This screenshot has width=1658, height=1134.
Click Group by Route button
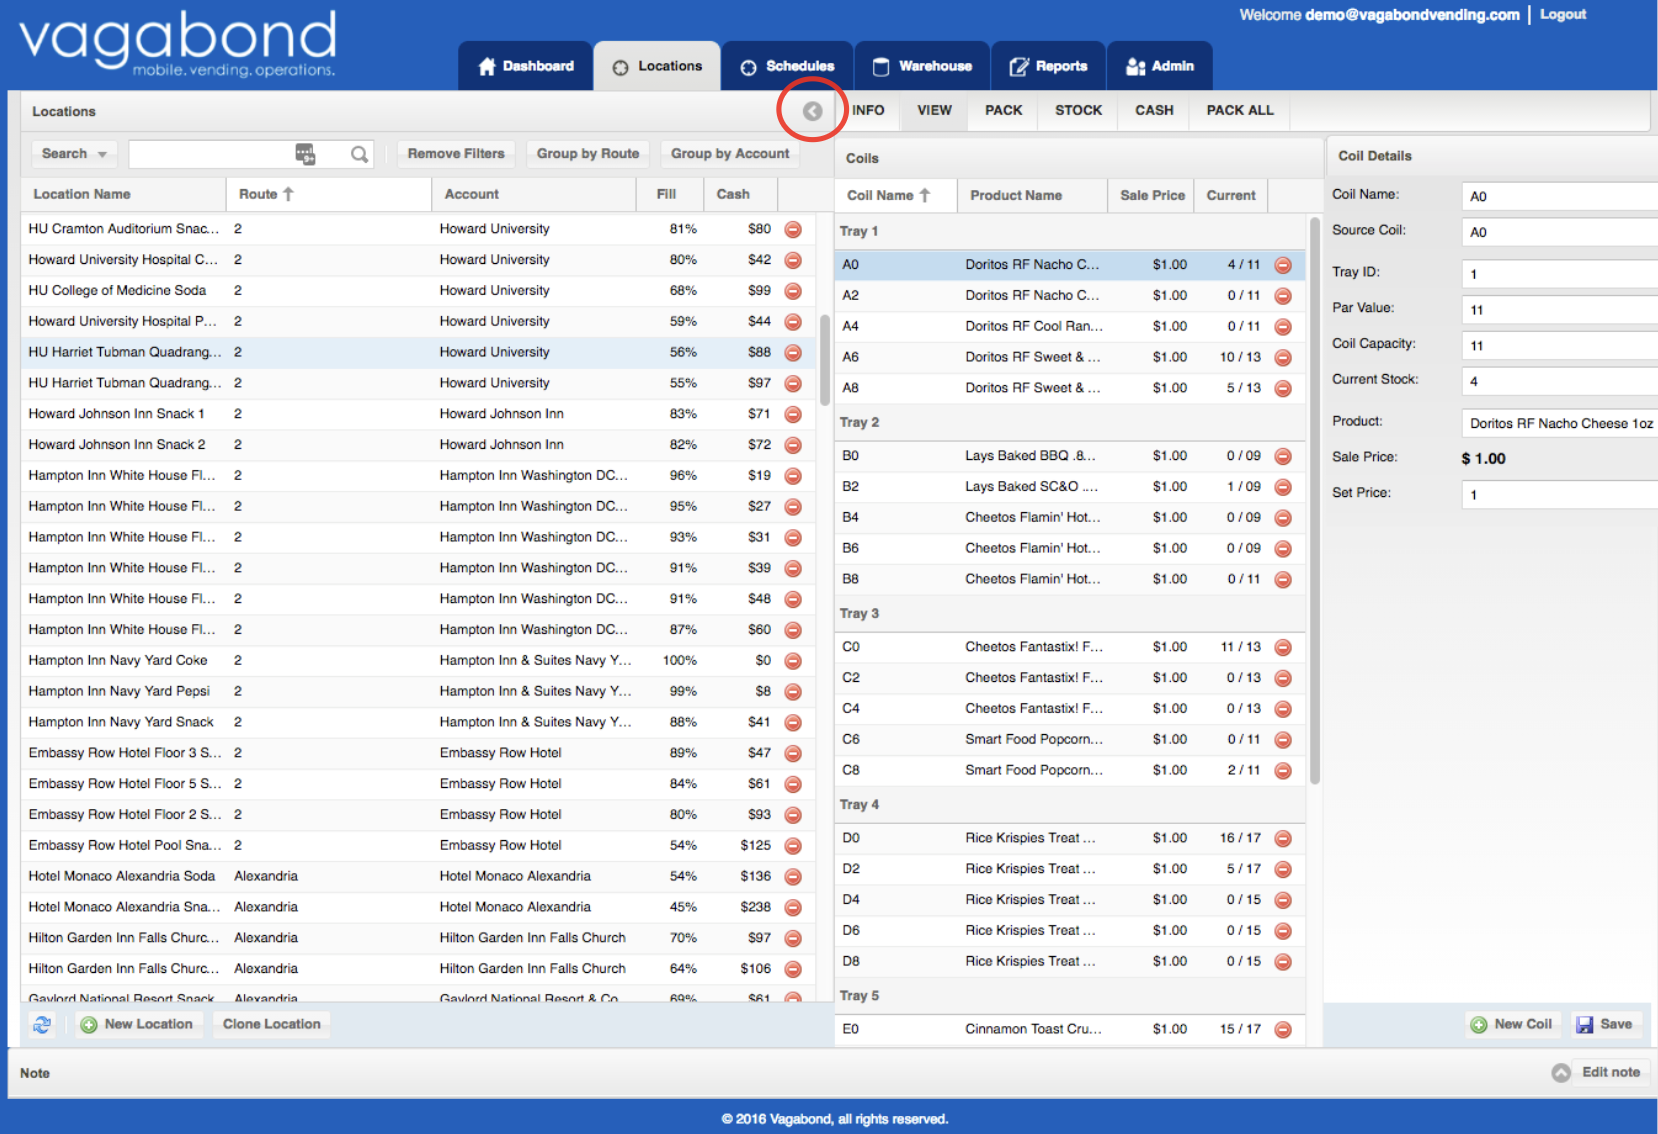(x=588, y=154)
